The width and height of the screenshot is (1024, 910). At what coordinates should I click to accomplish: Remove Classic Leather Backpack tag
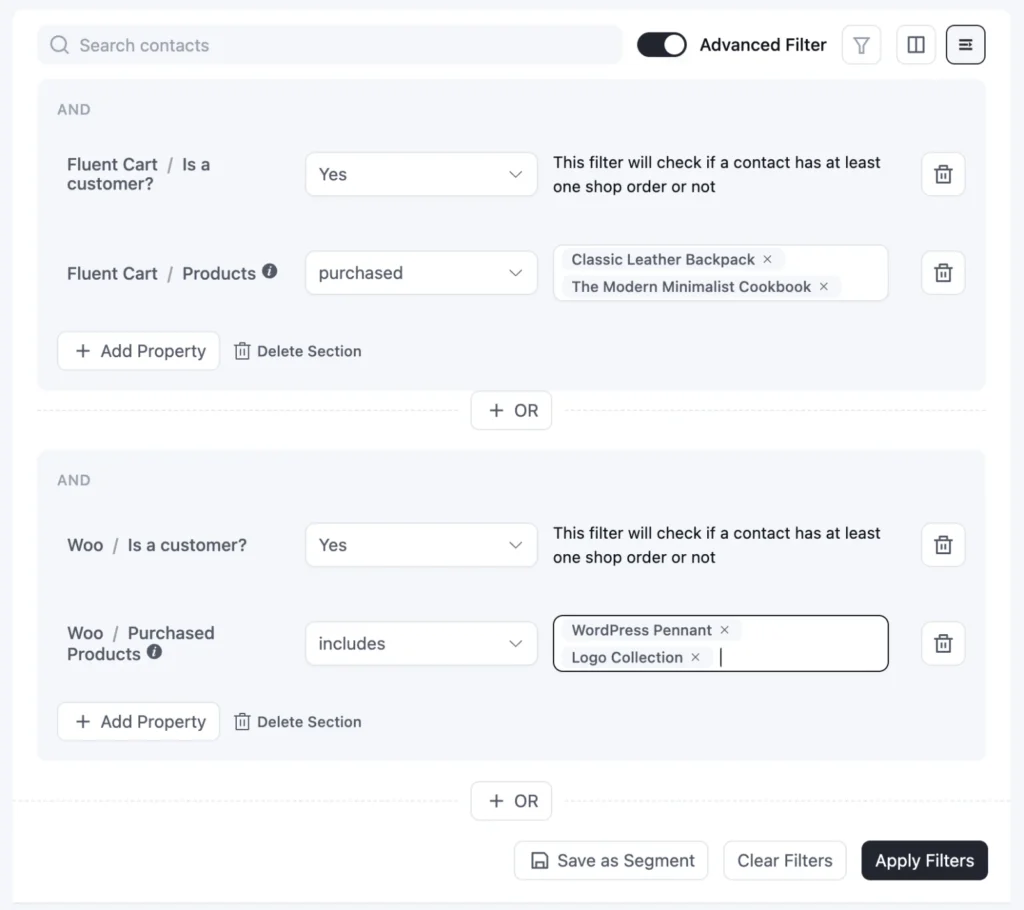pyautogui.click(x=767, y=259)
